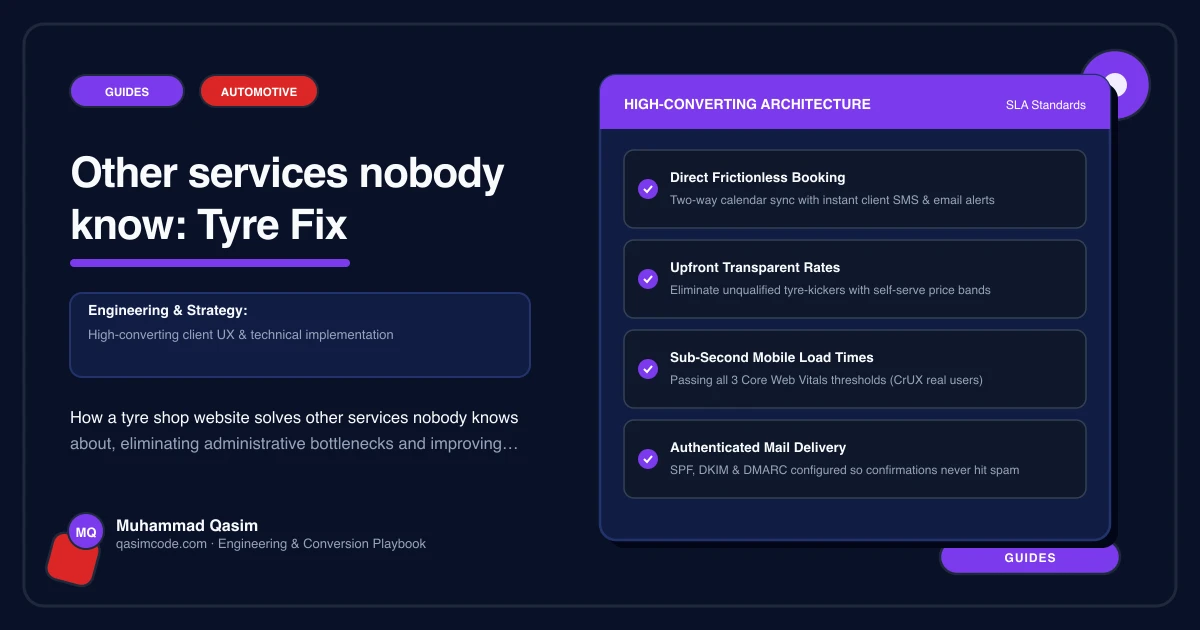
Task: Click the tyre shop website summary paragraph
Action: click(x=294, y=430)
